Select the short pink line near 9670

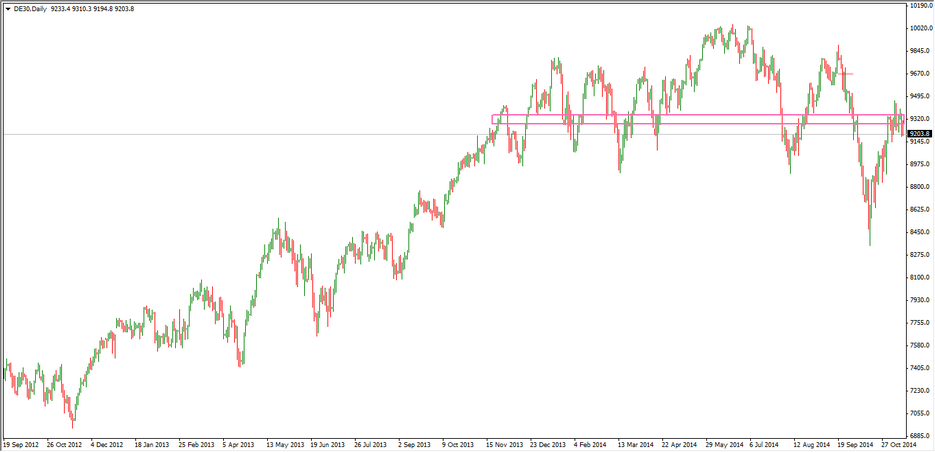click(846, 74)
